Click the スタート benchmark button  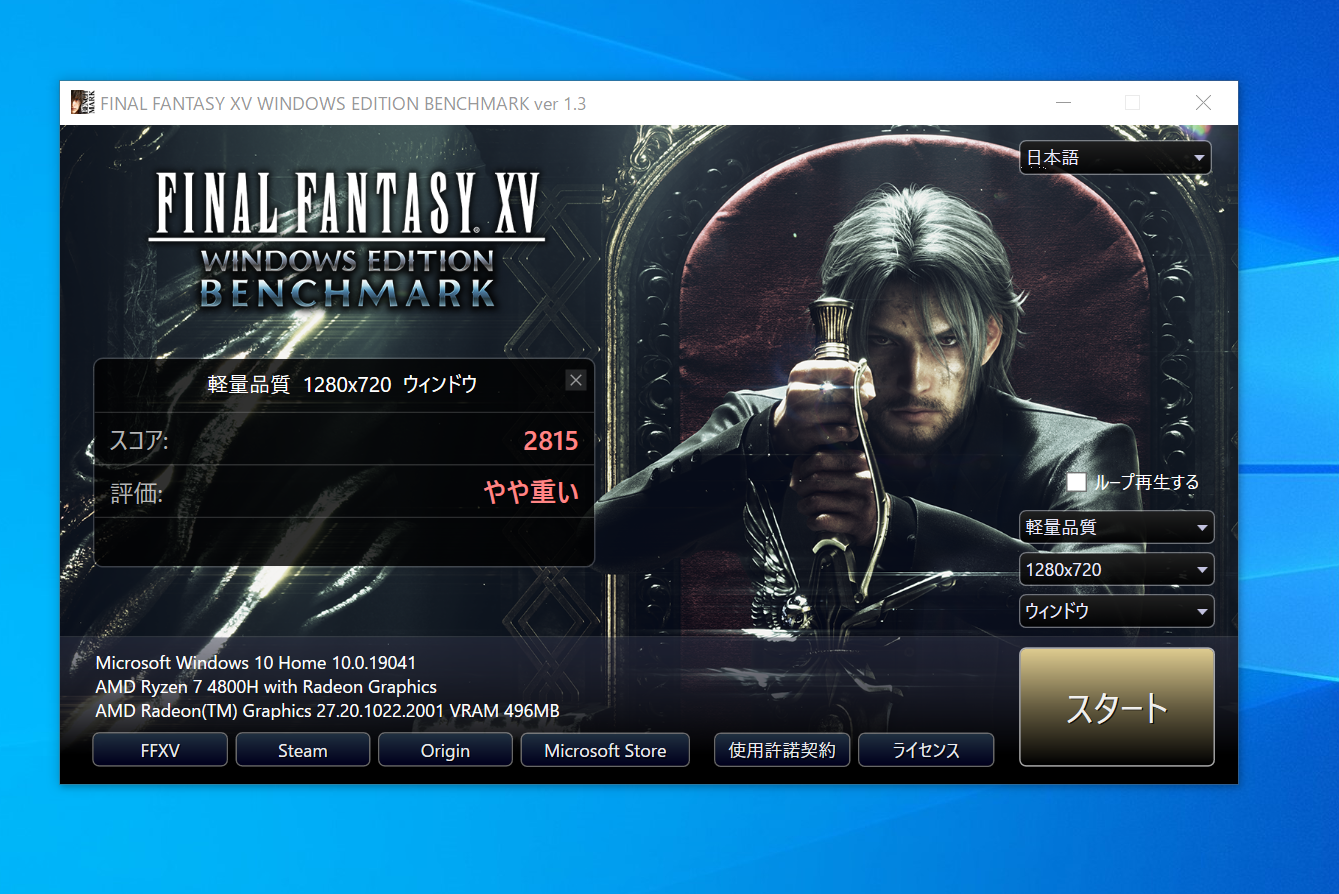tap(1116, 707)
